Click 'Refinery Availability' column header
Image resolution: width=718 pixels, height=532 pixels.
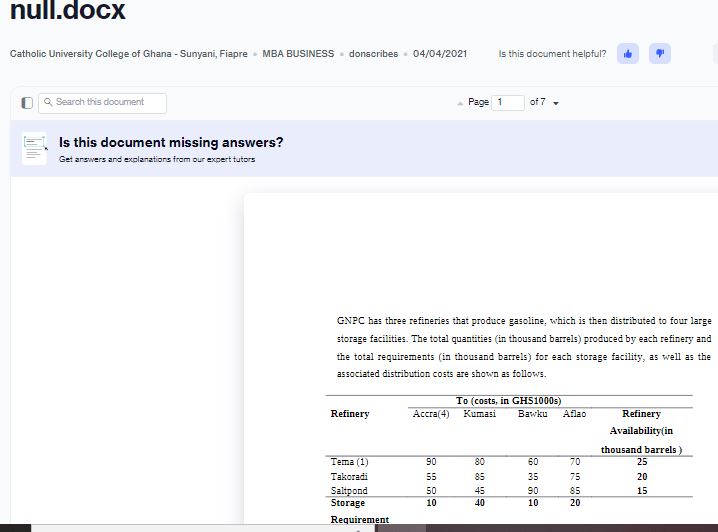pyautogui.click(x=642, y=431)
